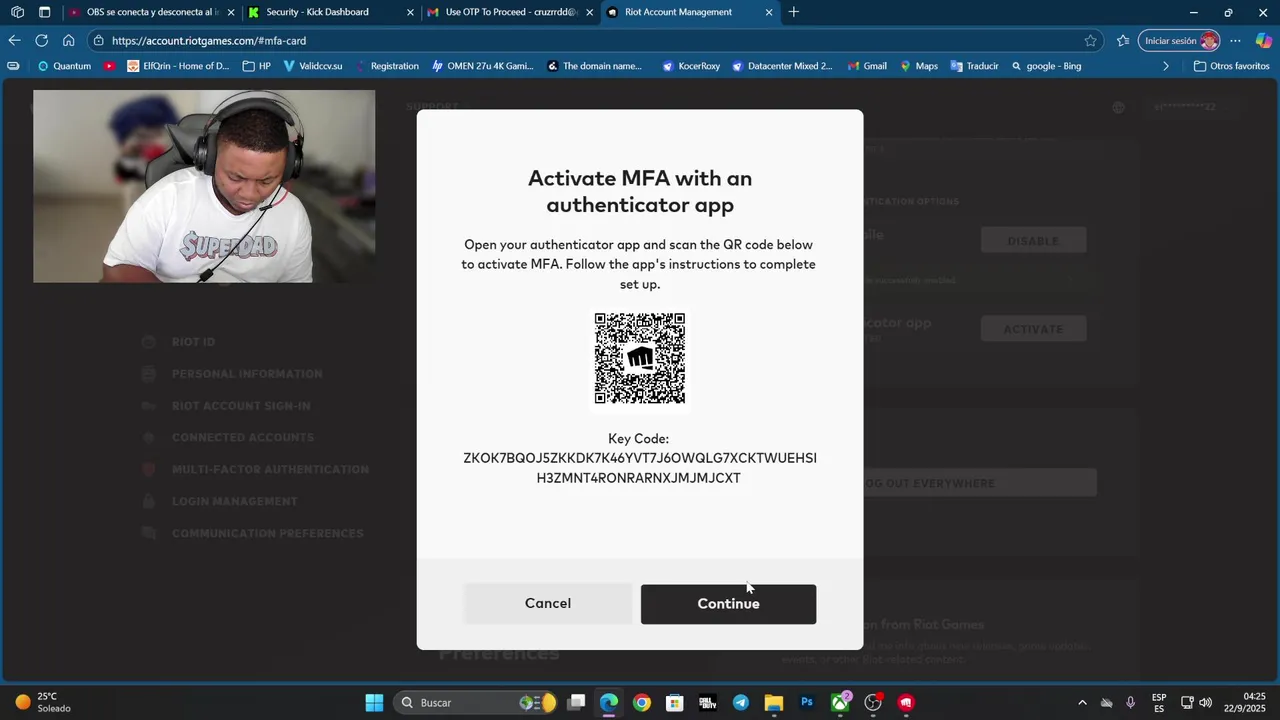
Task: Add page to favorites with star icon
Action: tap(1090, 41)
